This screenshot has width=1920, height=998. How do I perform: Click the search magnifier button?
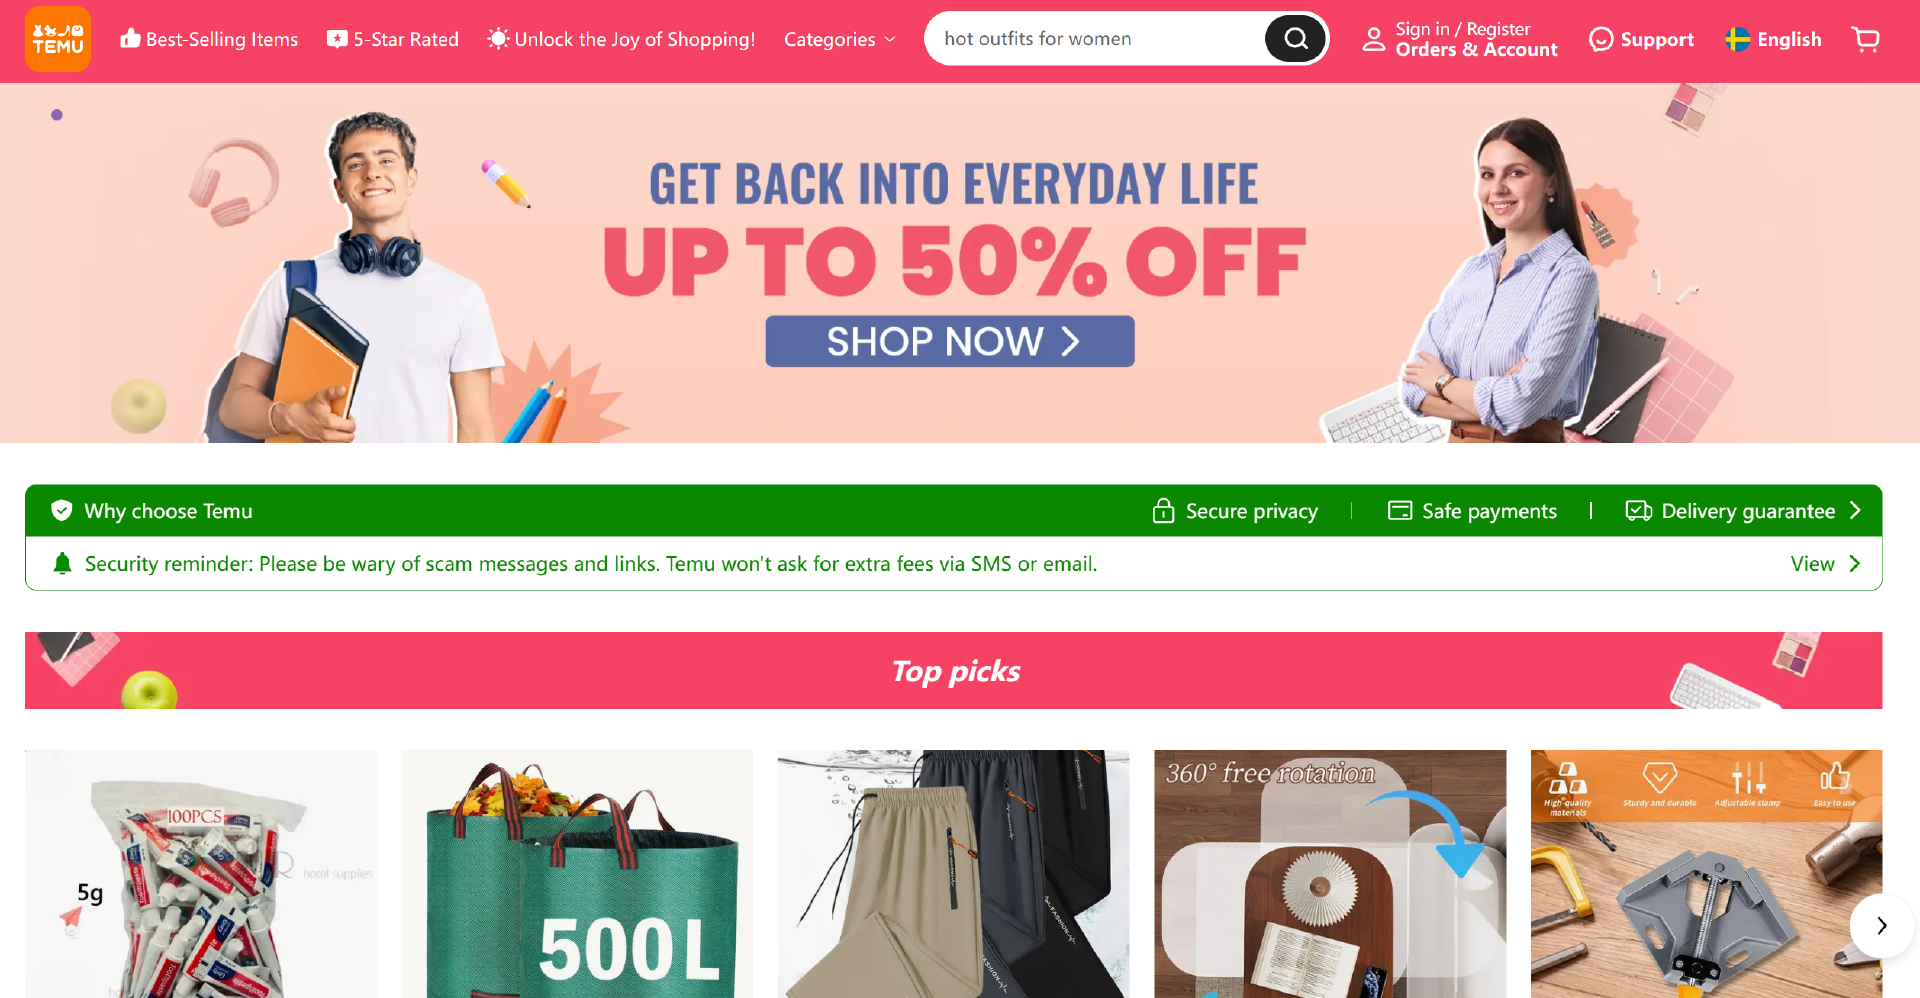coord(1296,39)
